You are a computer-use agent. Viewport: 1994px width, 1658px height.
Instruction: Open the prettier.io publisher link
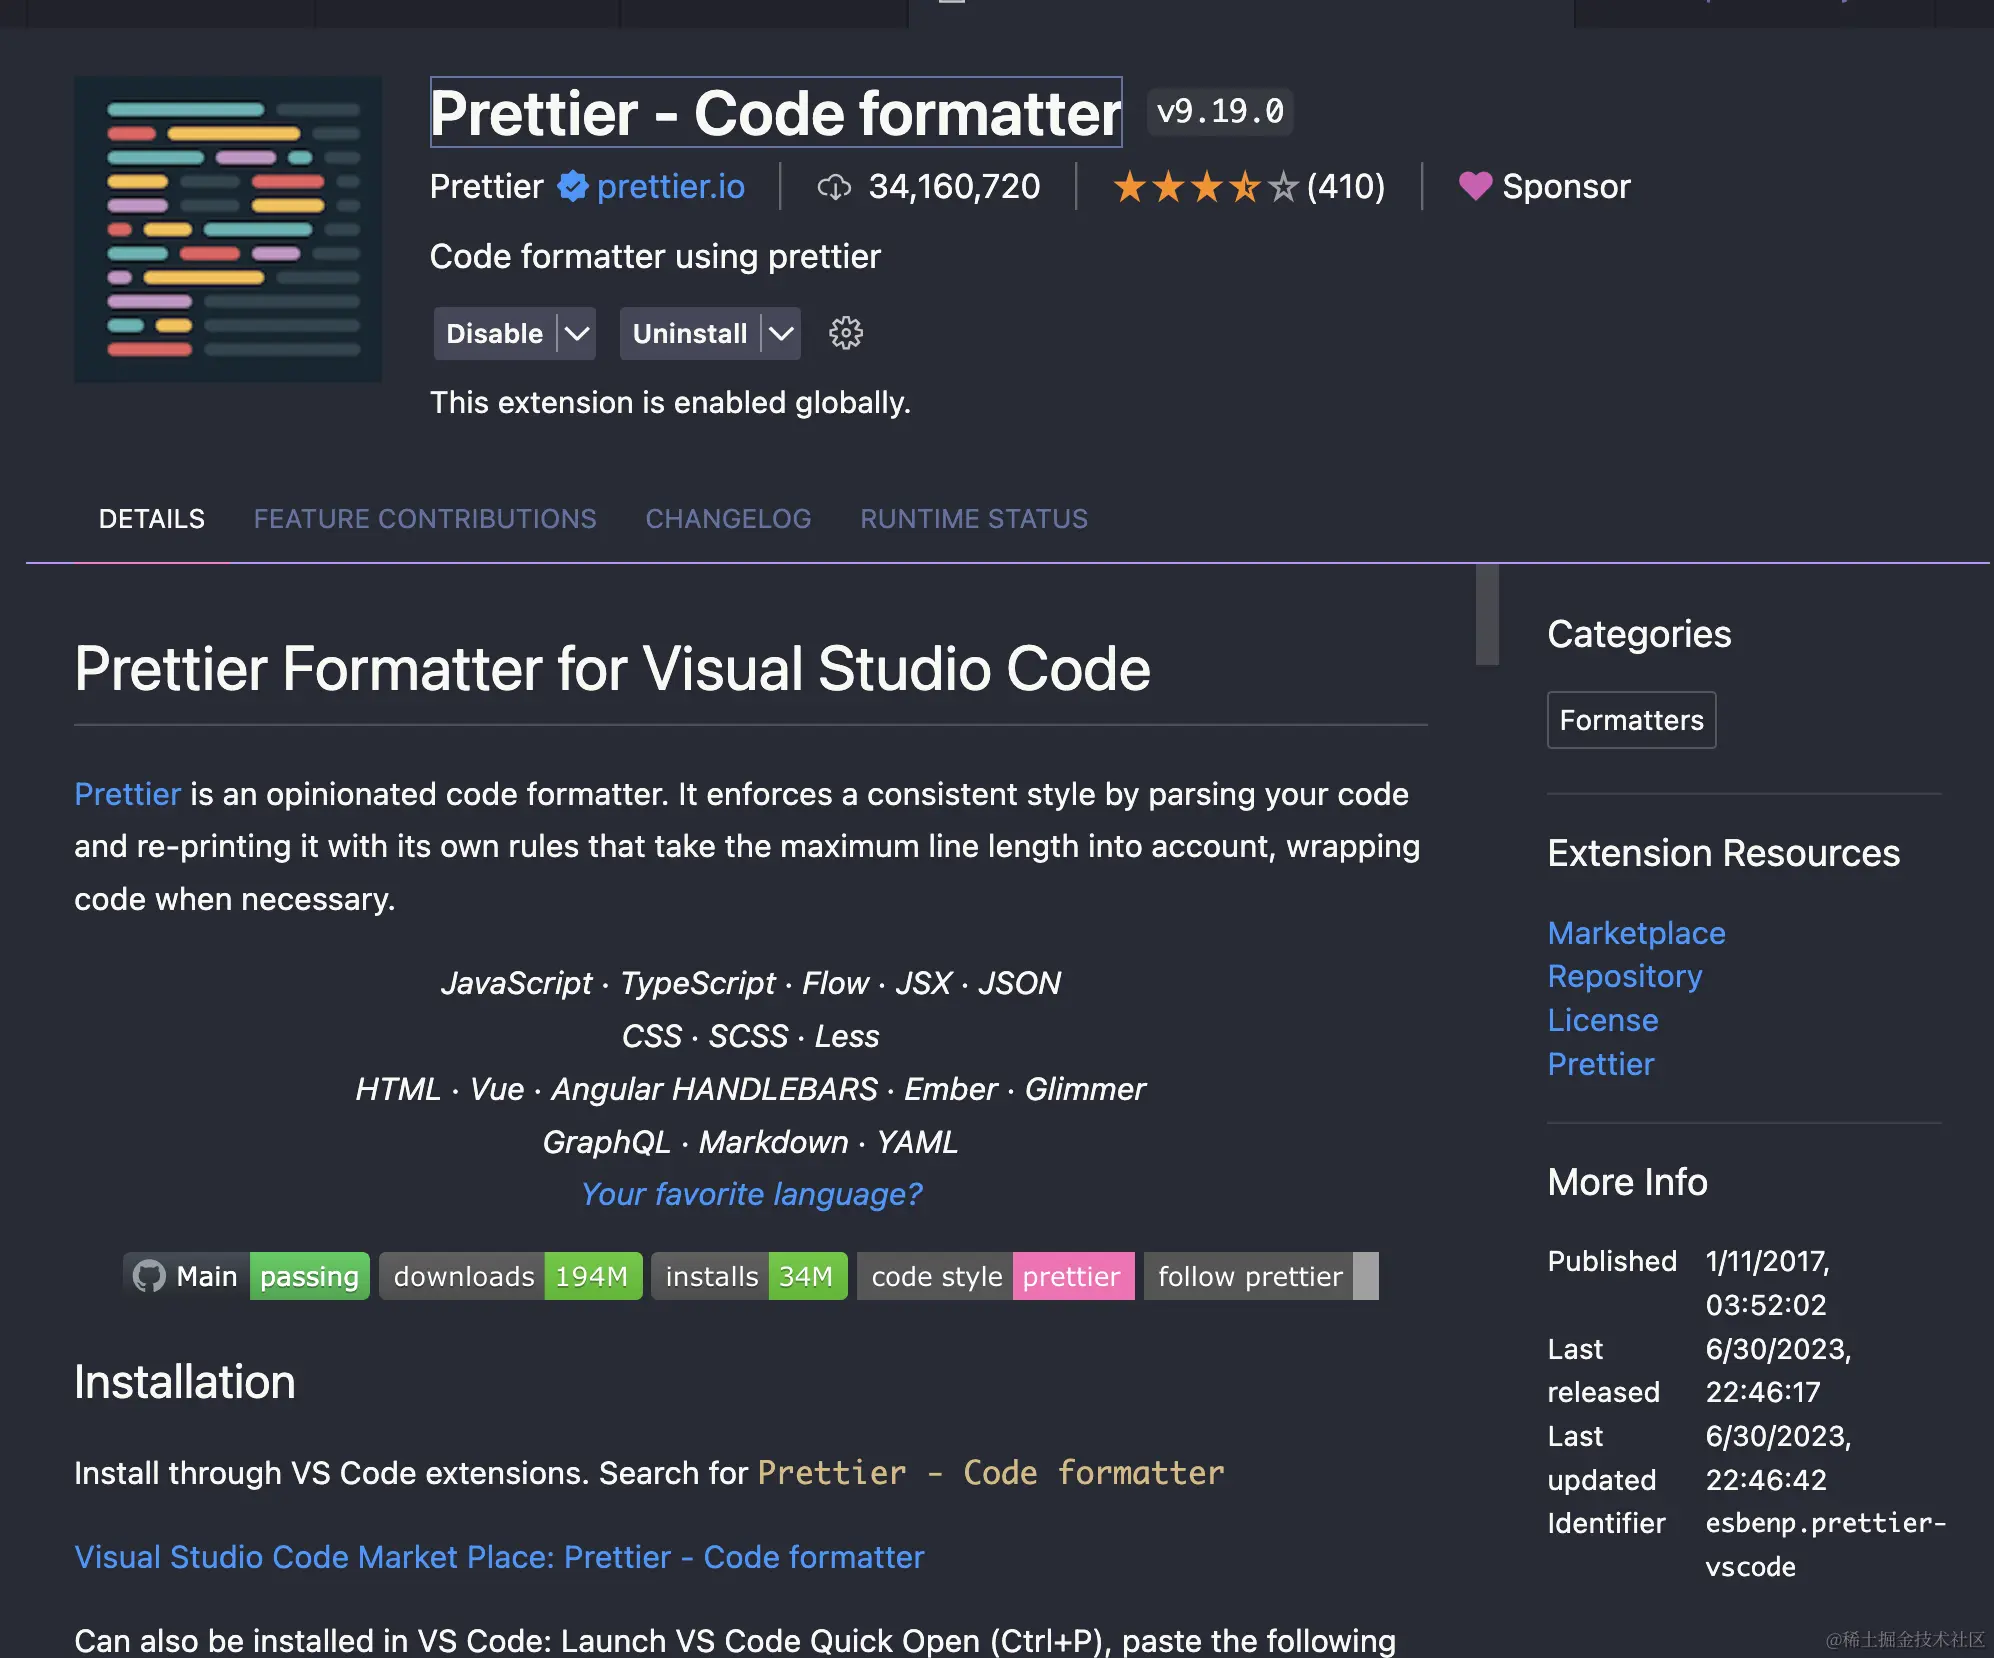[670, 187]
